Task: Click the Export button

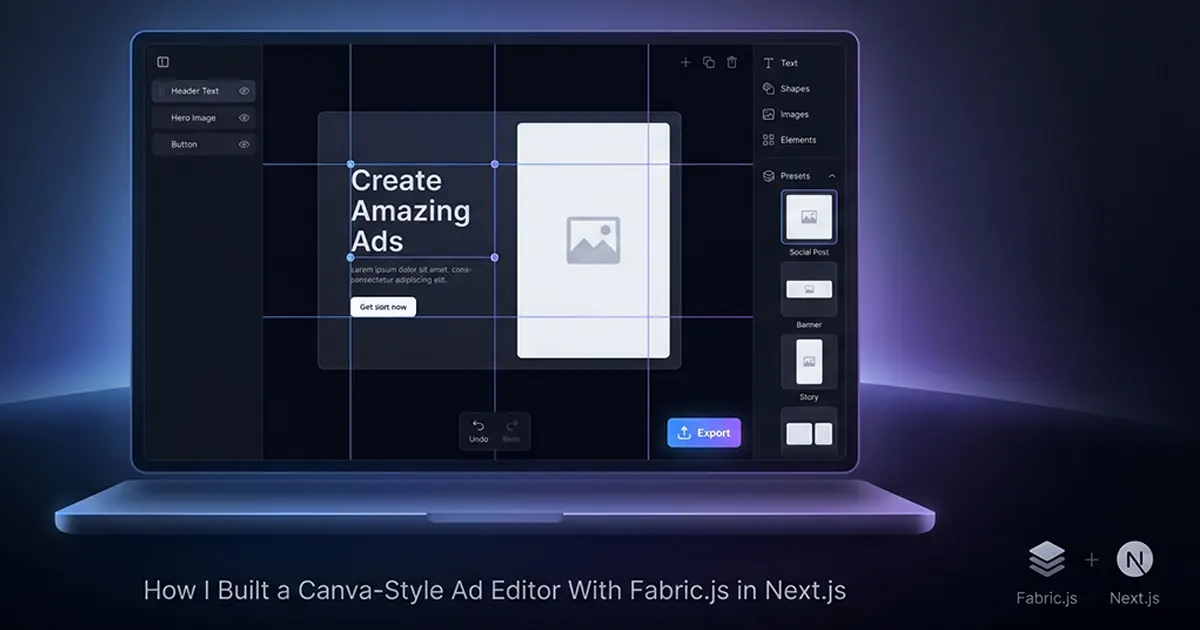Action: pyautogui.click(x=704, y=432)
